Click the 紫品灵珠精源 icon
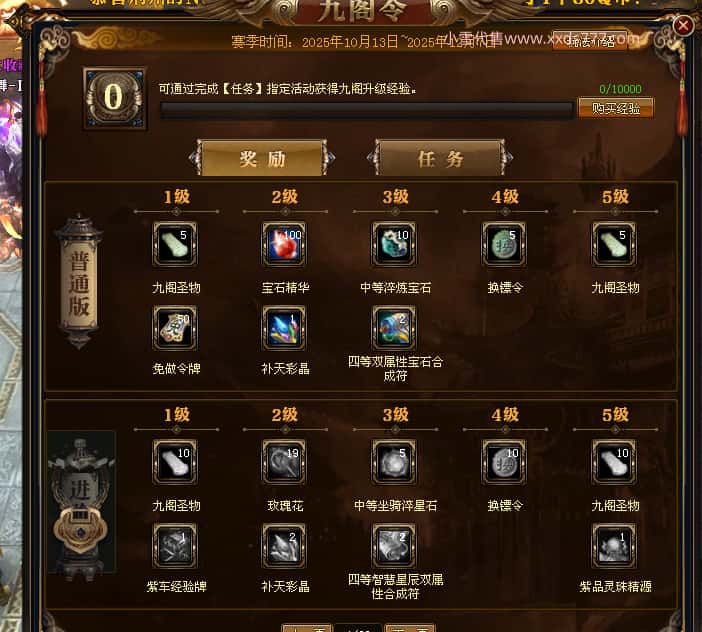702x632 pixels. point(614,546)
